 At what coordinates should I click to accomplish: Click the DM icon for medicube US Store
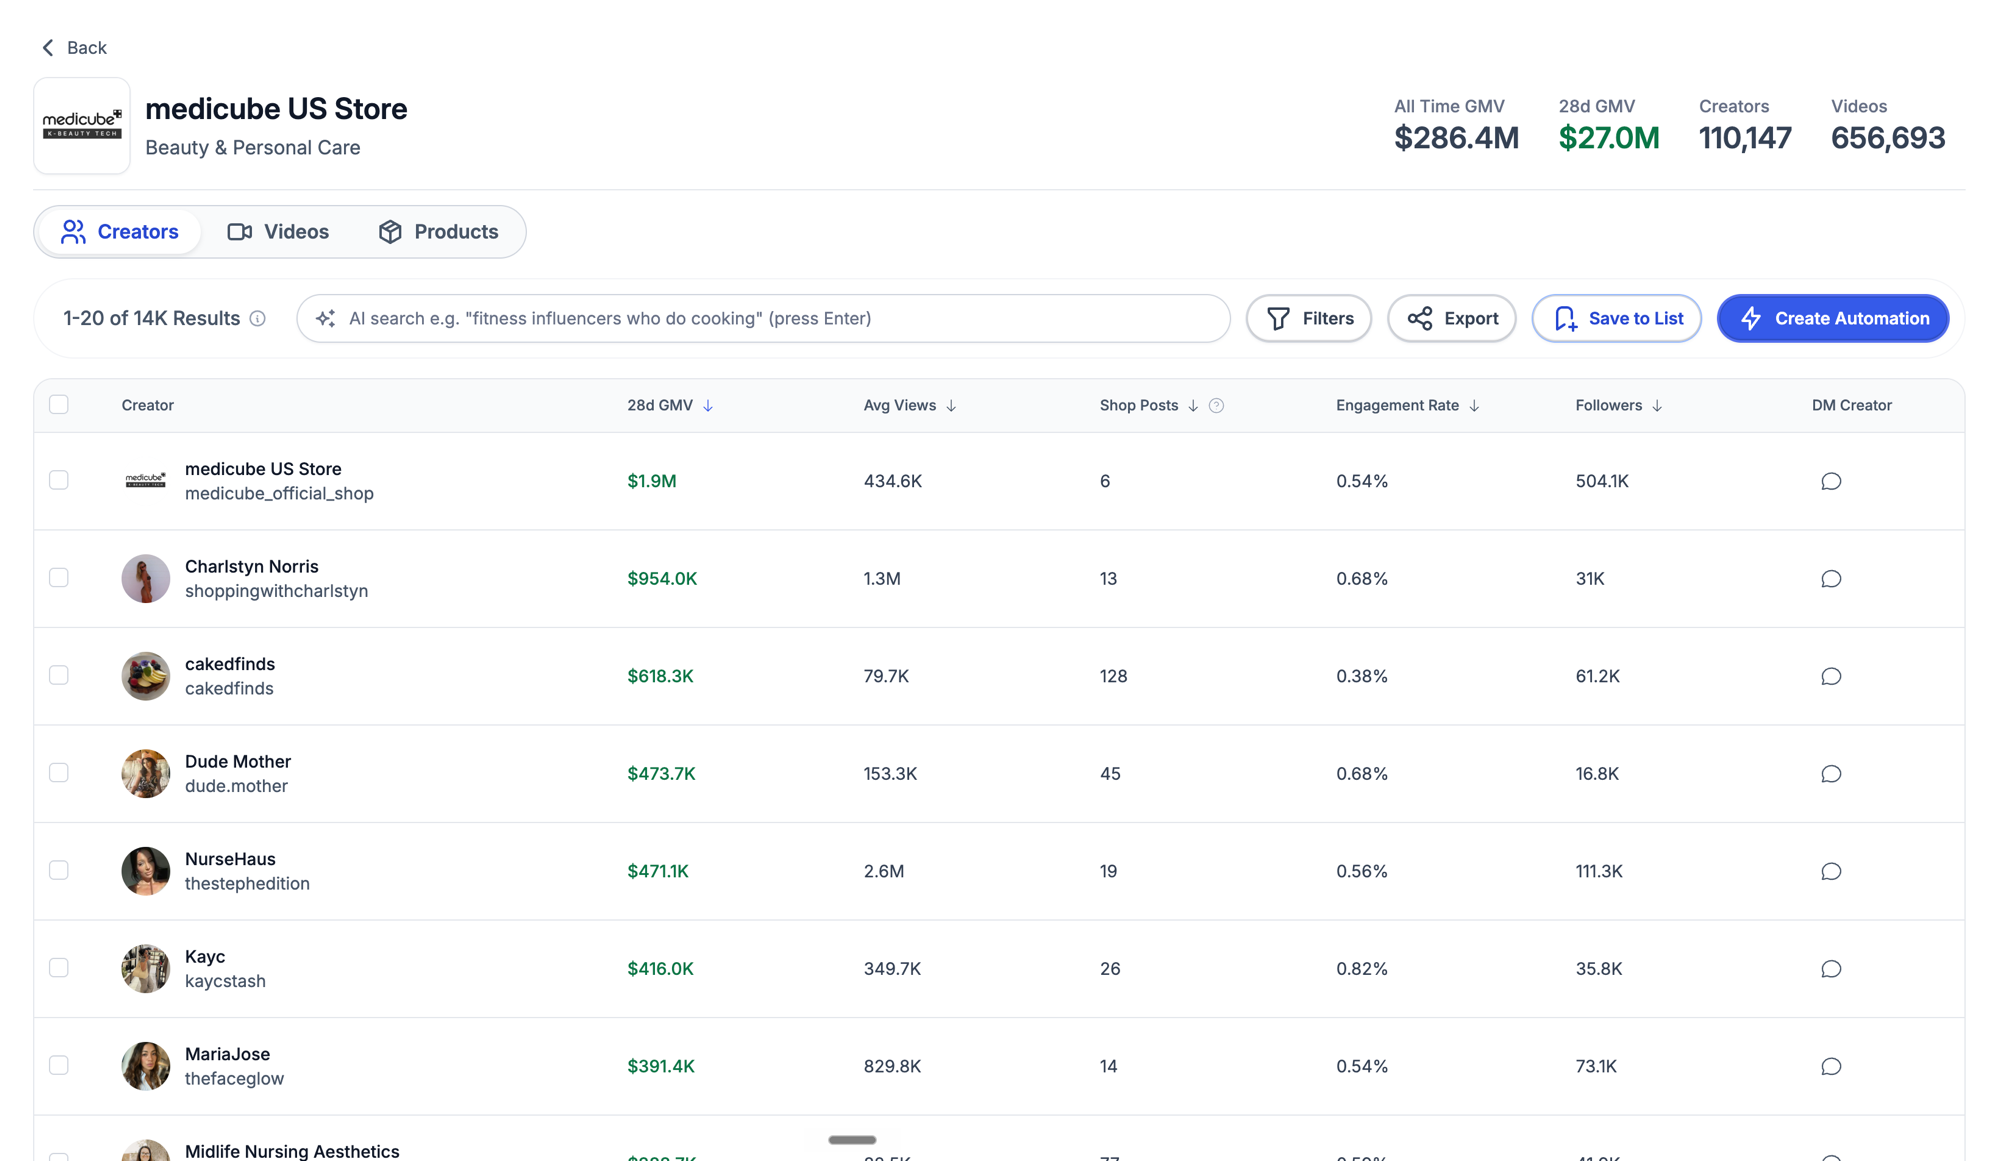[x=1831, y=481]
